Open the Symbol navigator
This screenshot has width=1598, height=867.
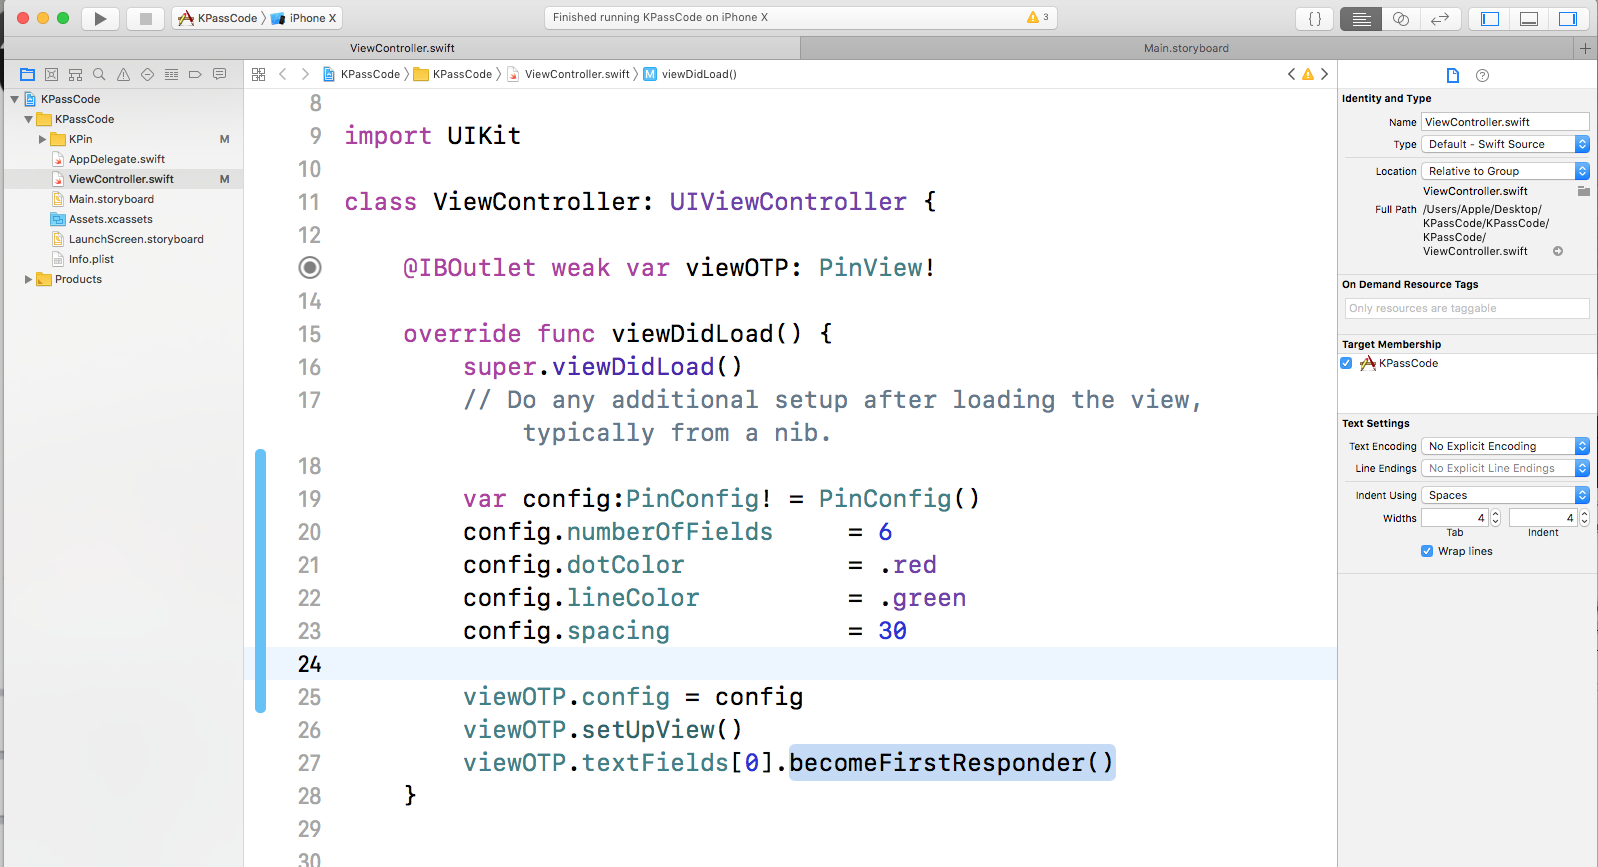coord(75,74)
